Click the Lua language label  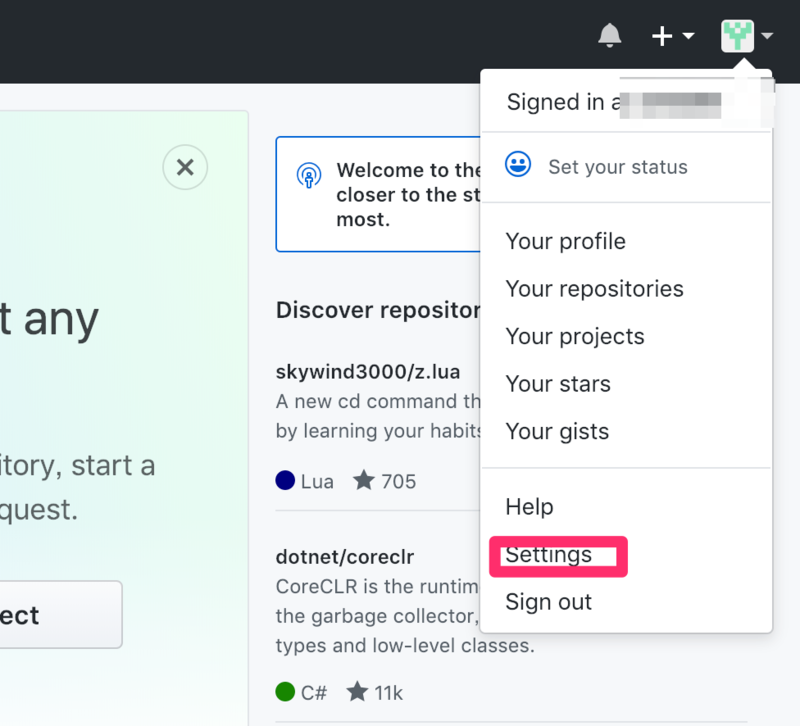coord(317,482)
